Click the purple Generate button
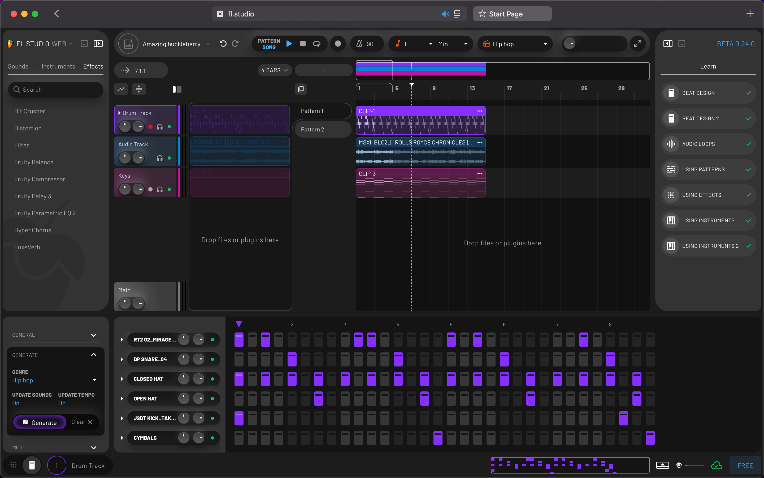Viewport: 764px width, 478px height. (39, 422)
